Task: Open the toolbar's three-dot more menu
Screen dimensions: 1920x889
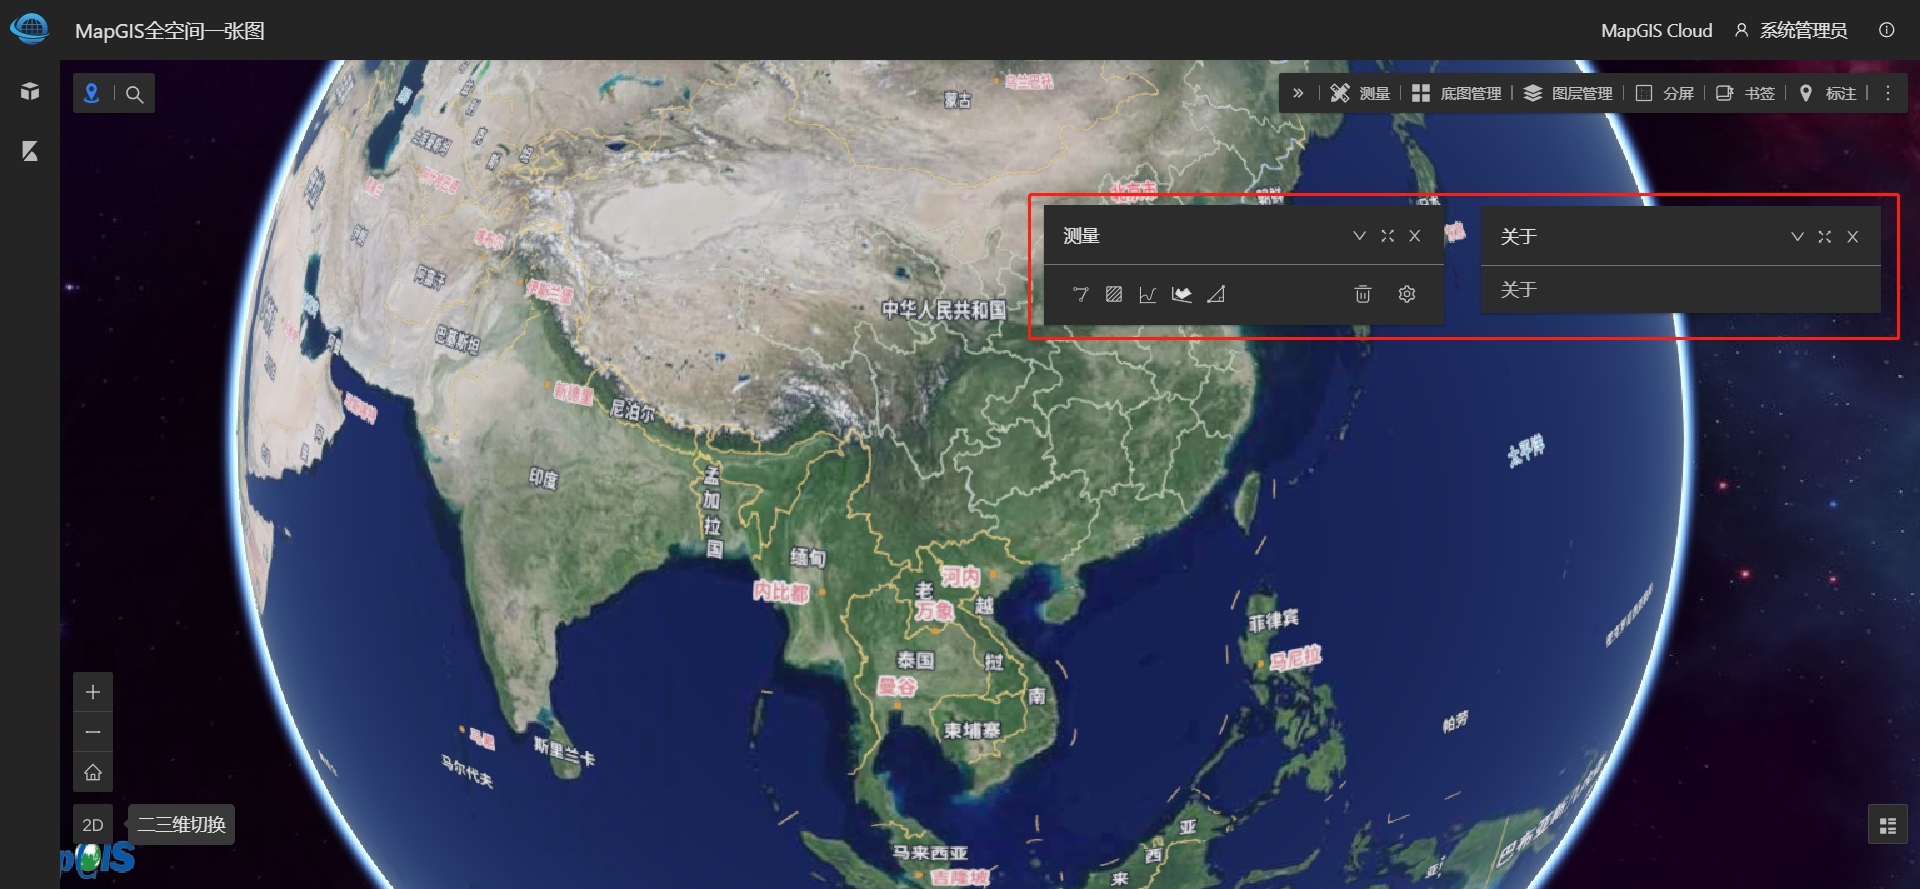Action: [x=1888, y=93]
